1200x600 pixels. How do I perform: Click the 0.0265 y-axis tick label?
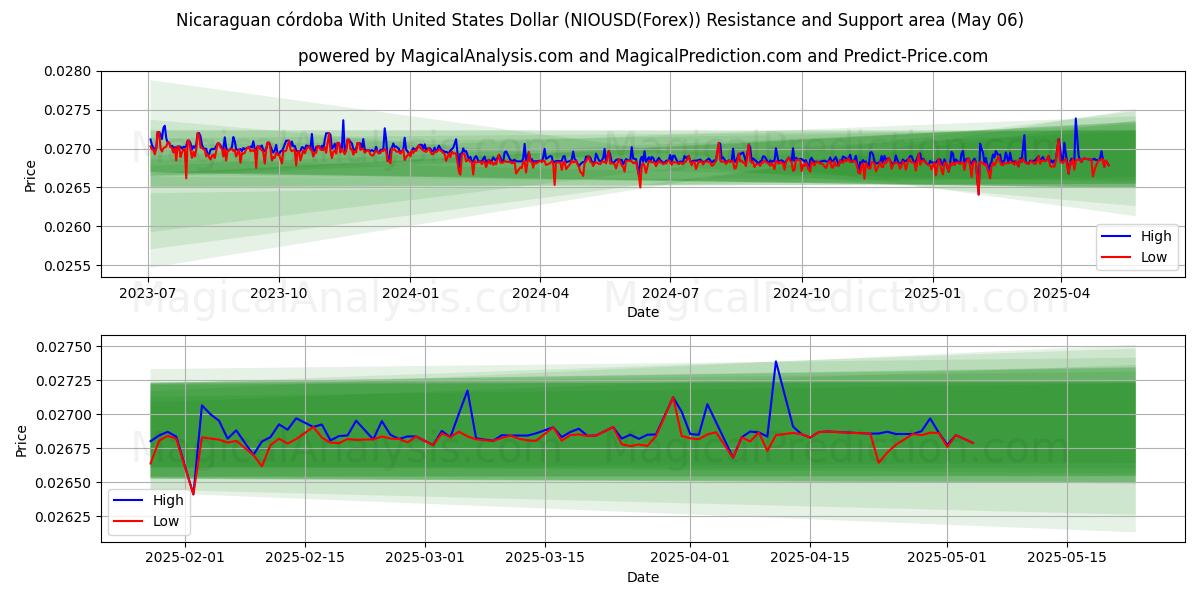(69, 188)
